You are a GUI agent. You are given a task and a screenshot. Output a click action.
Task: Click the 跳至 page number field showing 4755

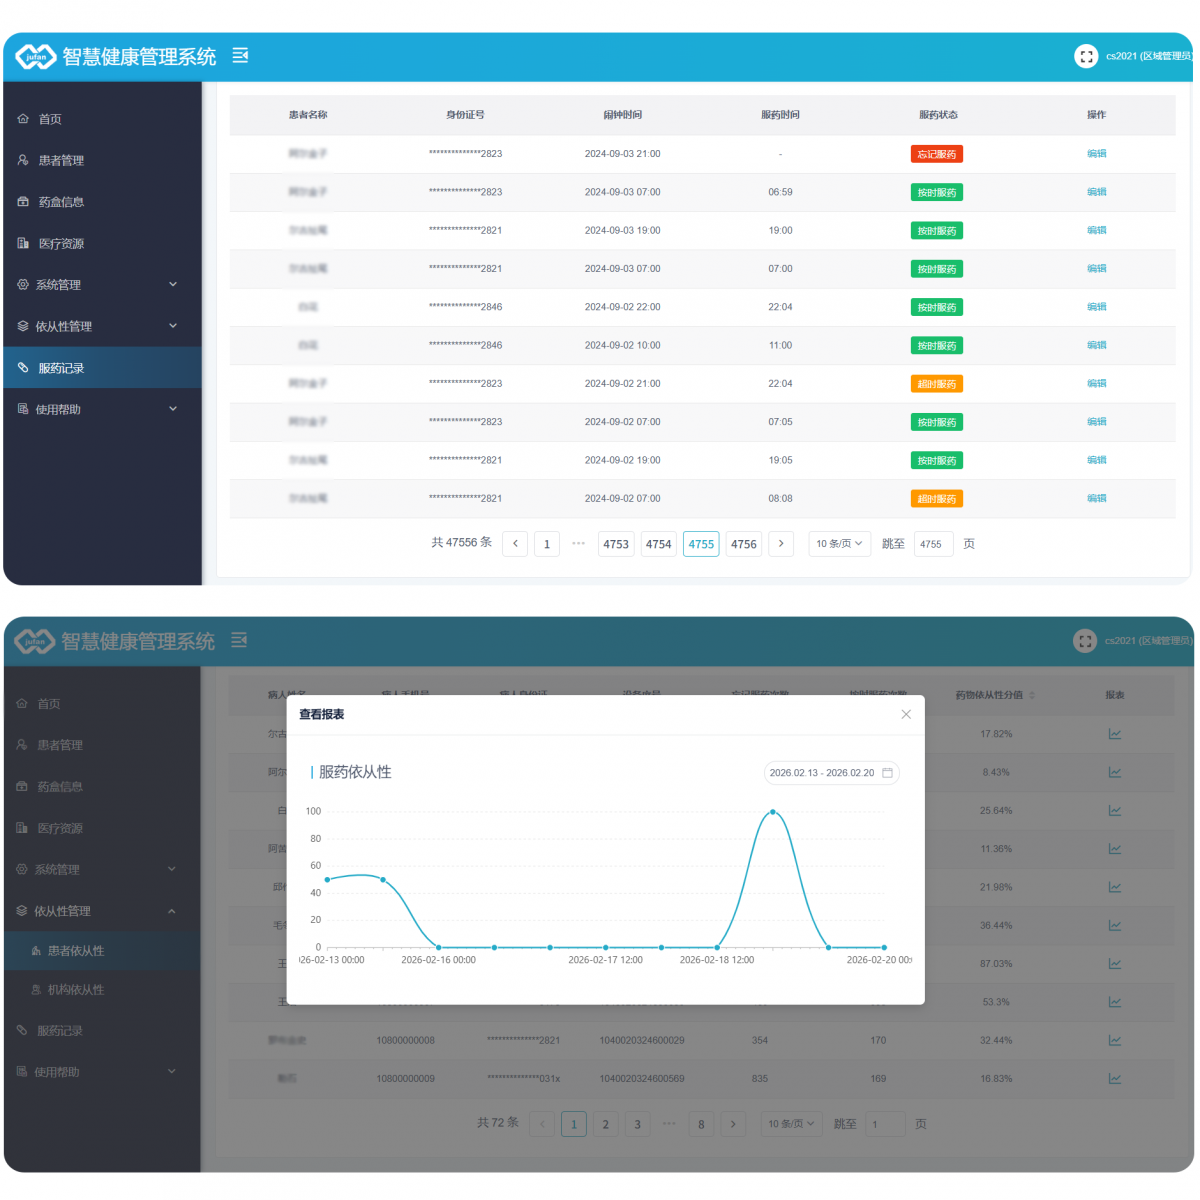pyautogui.click(x=933, y=544)
